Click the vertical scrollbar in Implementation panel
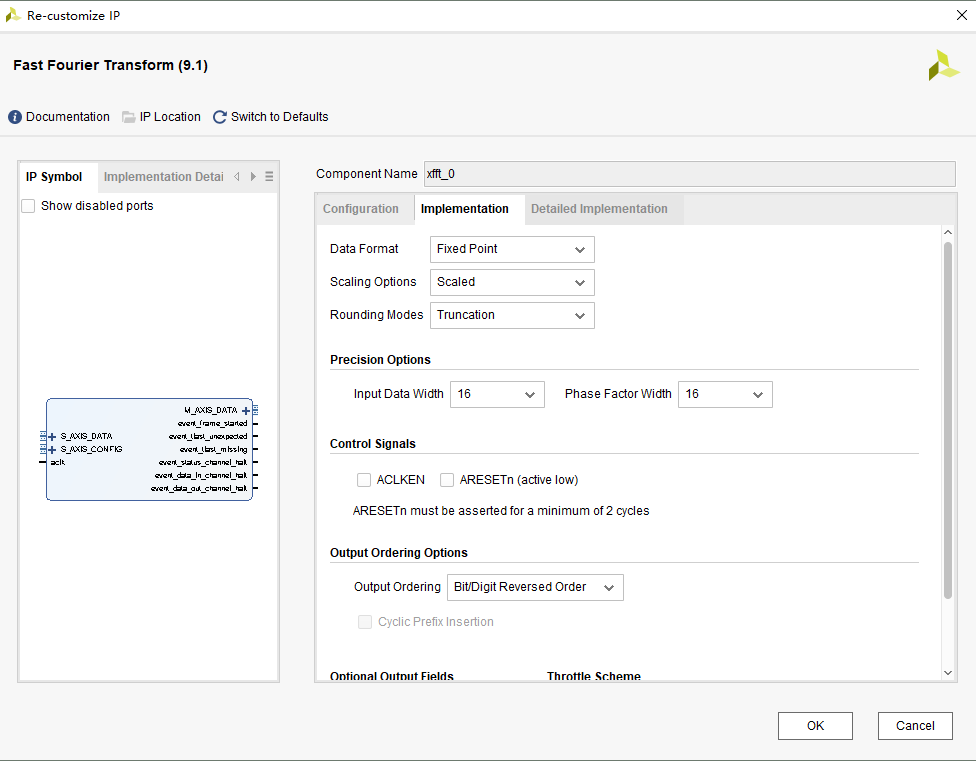This screenshot has width=976, height=761. 948,420
